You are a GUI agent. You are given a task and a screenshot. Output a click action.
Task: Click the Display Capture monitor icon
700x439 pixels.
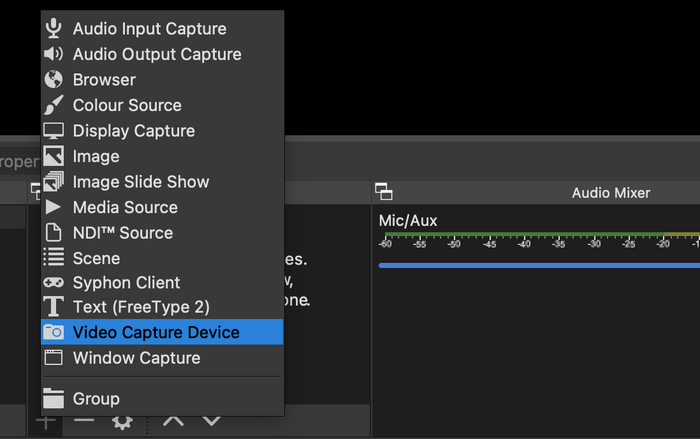pyautogui.click(x=54, y=131)
